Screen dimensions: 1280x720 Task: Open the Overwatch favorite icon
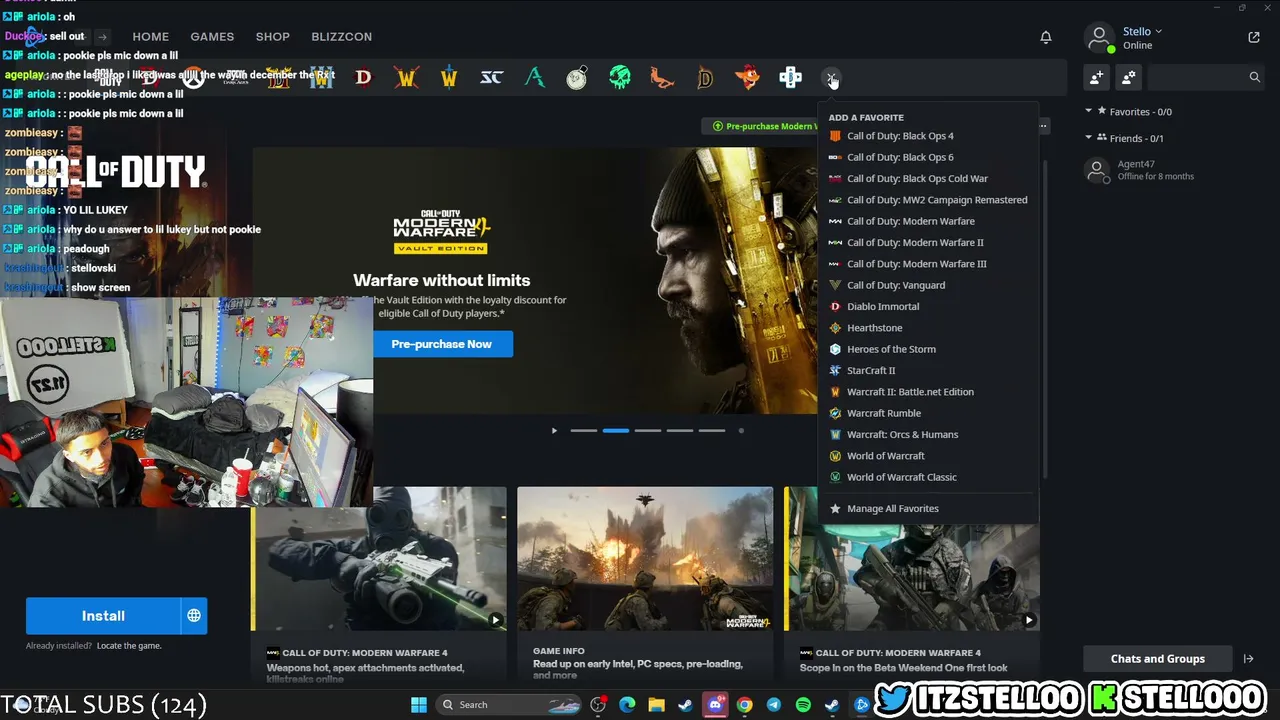click(x=193, y=77)
